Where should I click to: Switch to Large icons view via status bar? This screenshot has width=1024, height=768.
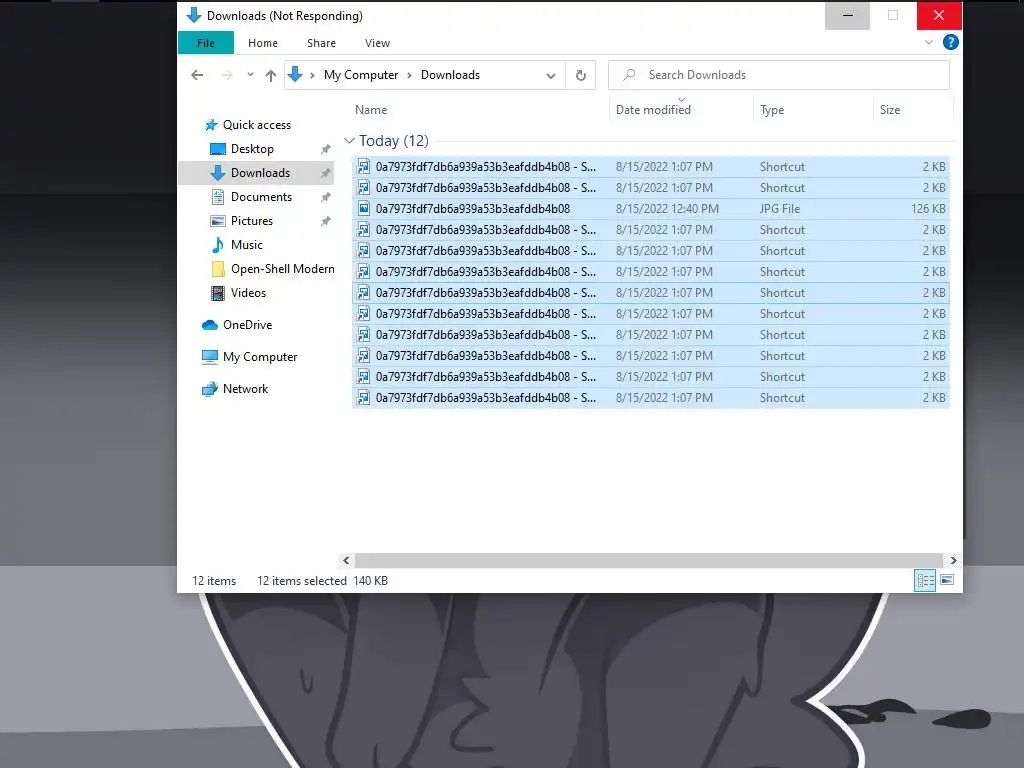tap(947, 580)
